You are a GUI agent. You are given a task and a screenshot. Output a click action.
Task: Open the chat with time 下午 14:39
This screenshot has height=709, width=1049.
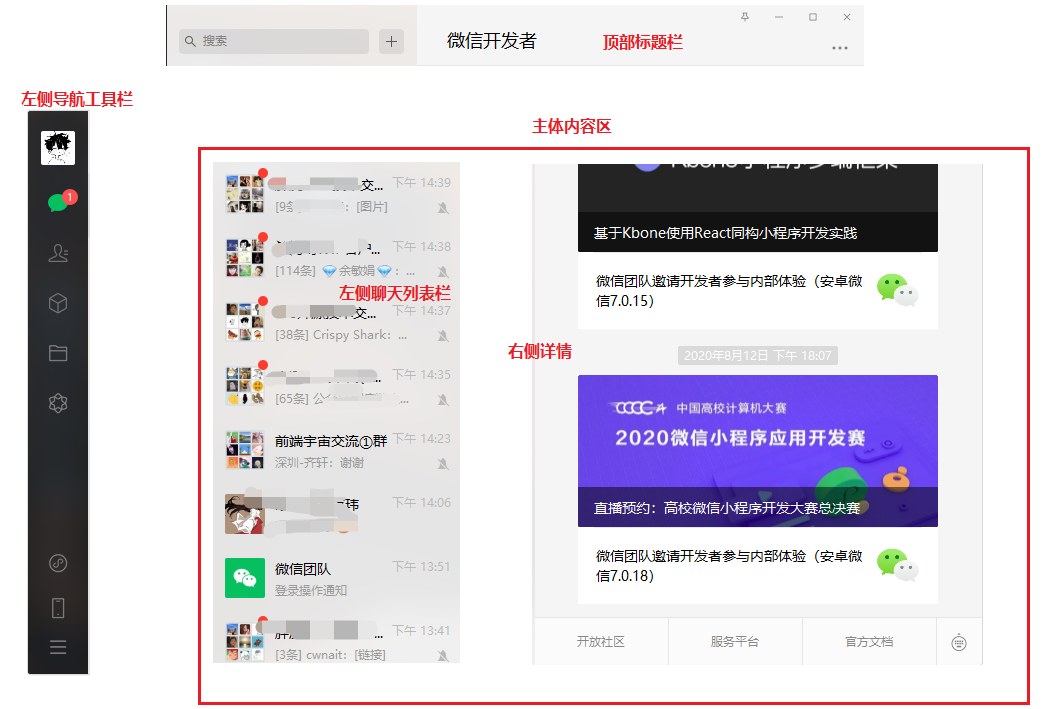point(337,194)
